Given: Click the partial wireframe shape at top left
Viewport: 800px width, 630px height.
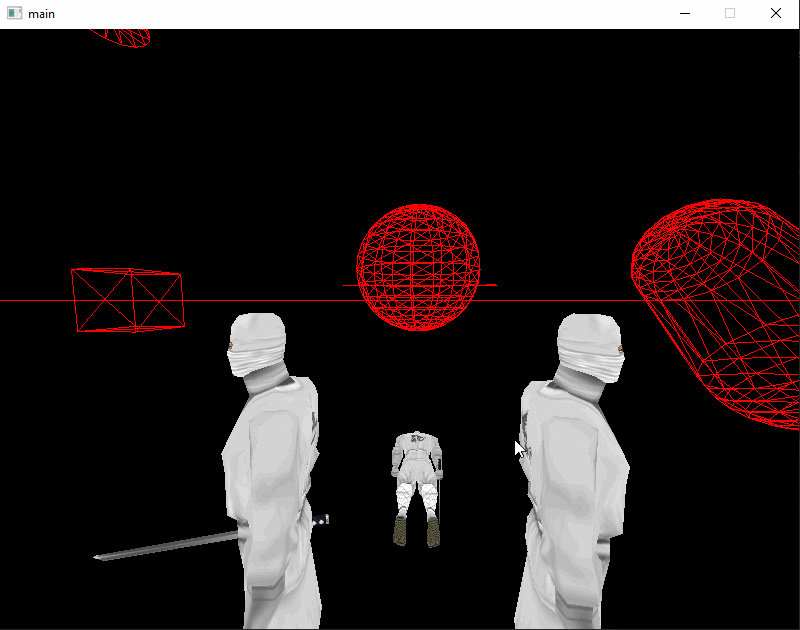Looking at the screenshot, I should (121, 38).
